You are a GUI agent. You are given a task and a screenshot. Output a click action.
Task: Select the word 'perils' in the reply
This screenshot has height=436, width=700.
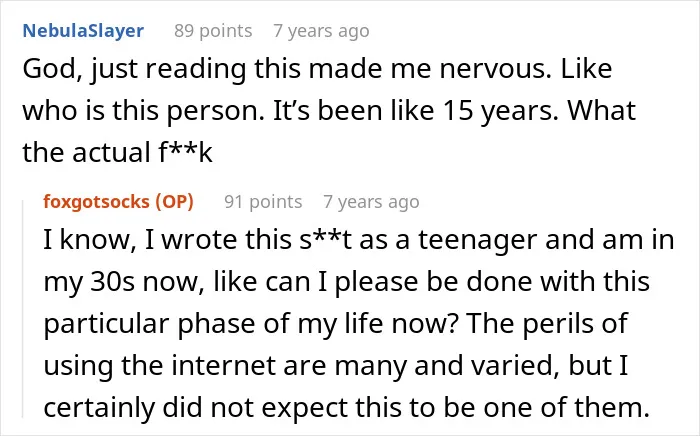pos(558,324)
